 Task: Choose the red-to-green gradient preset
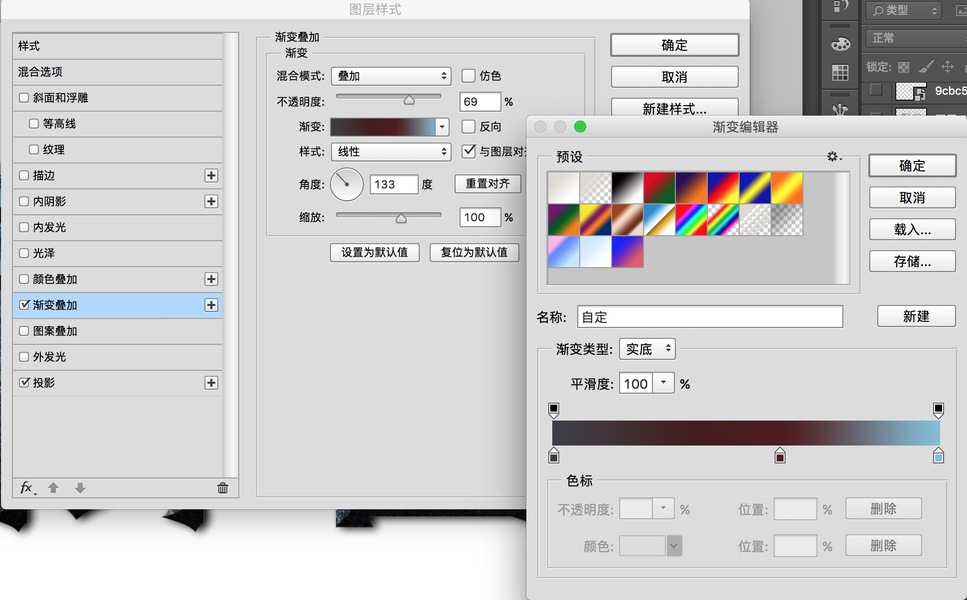[659, 187]
